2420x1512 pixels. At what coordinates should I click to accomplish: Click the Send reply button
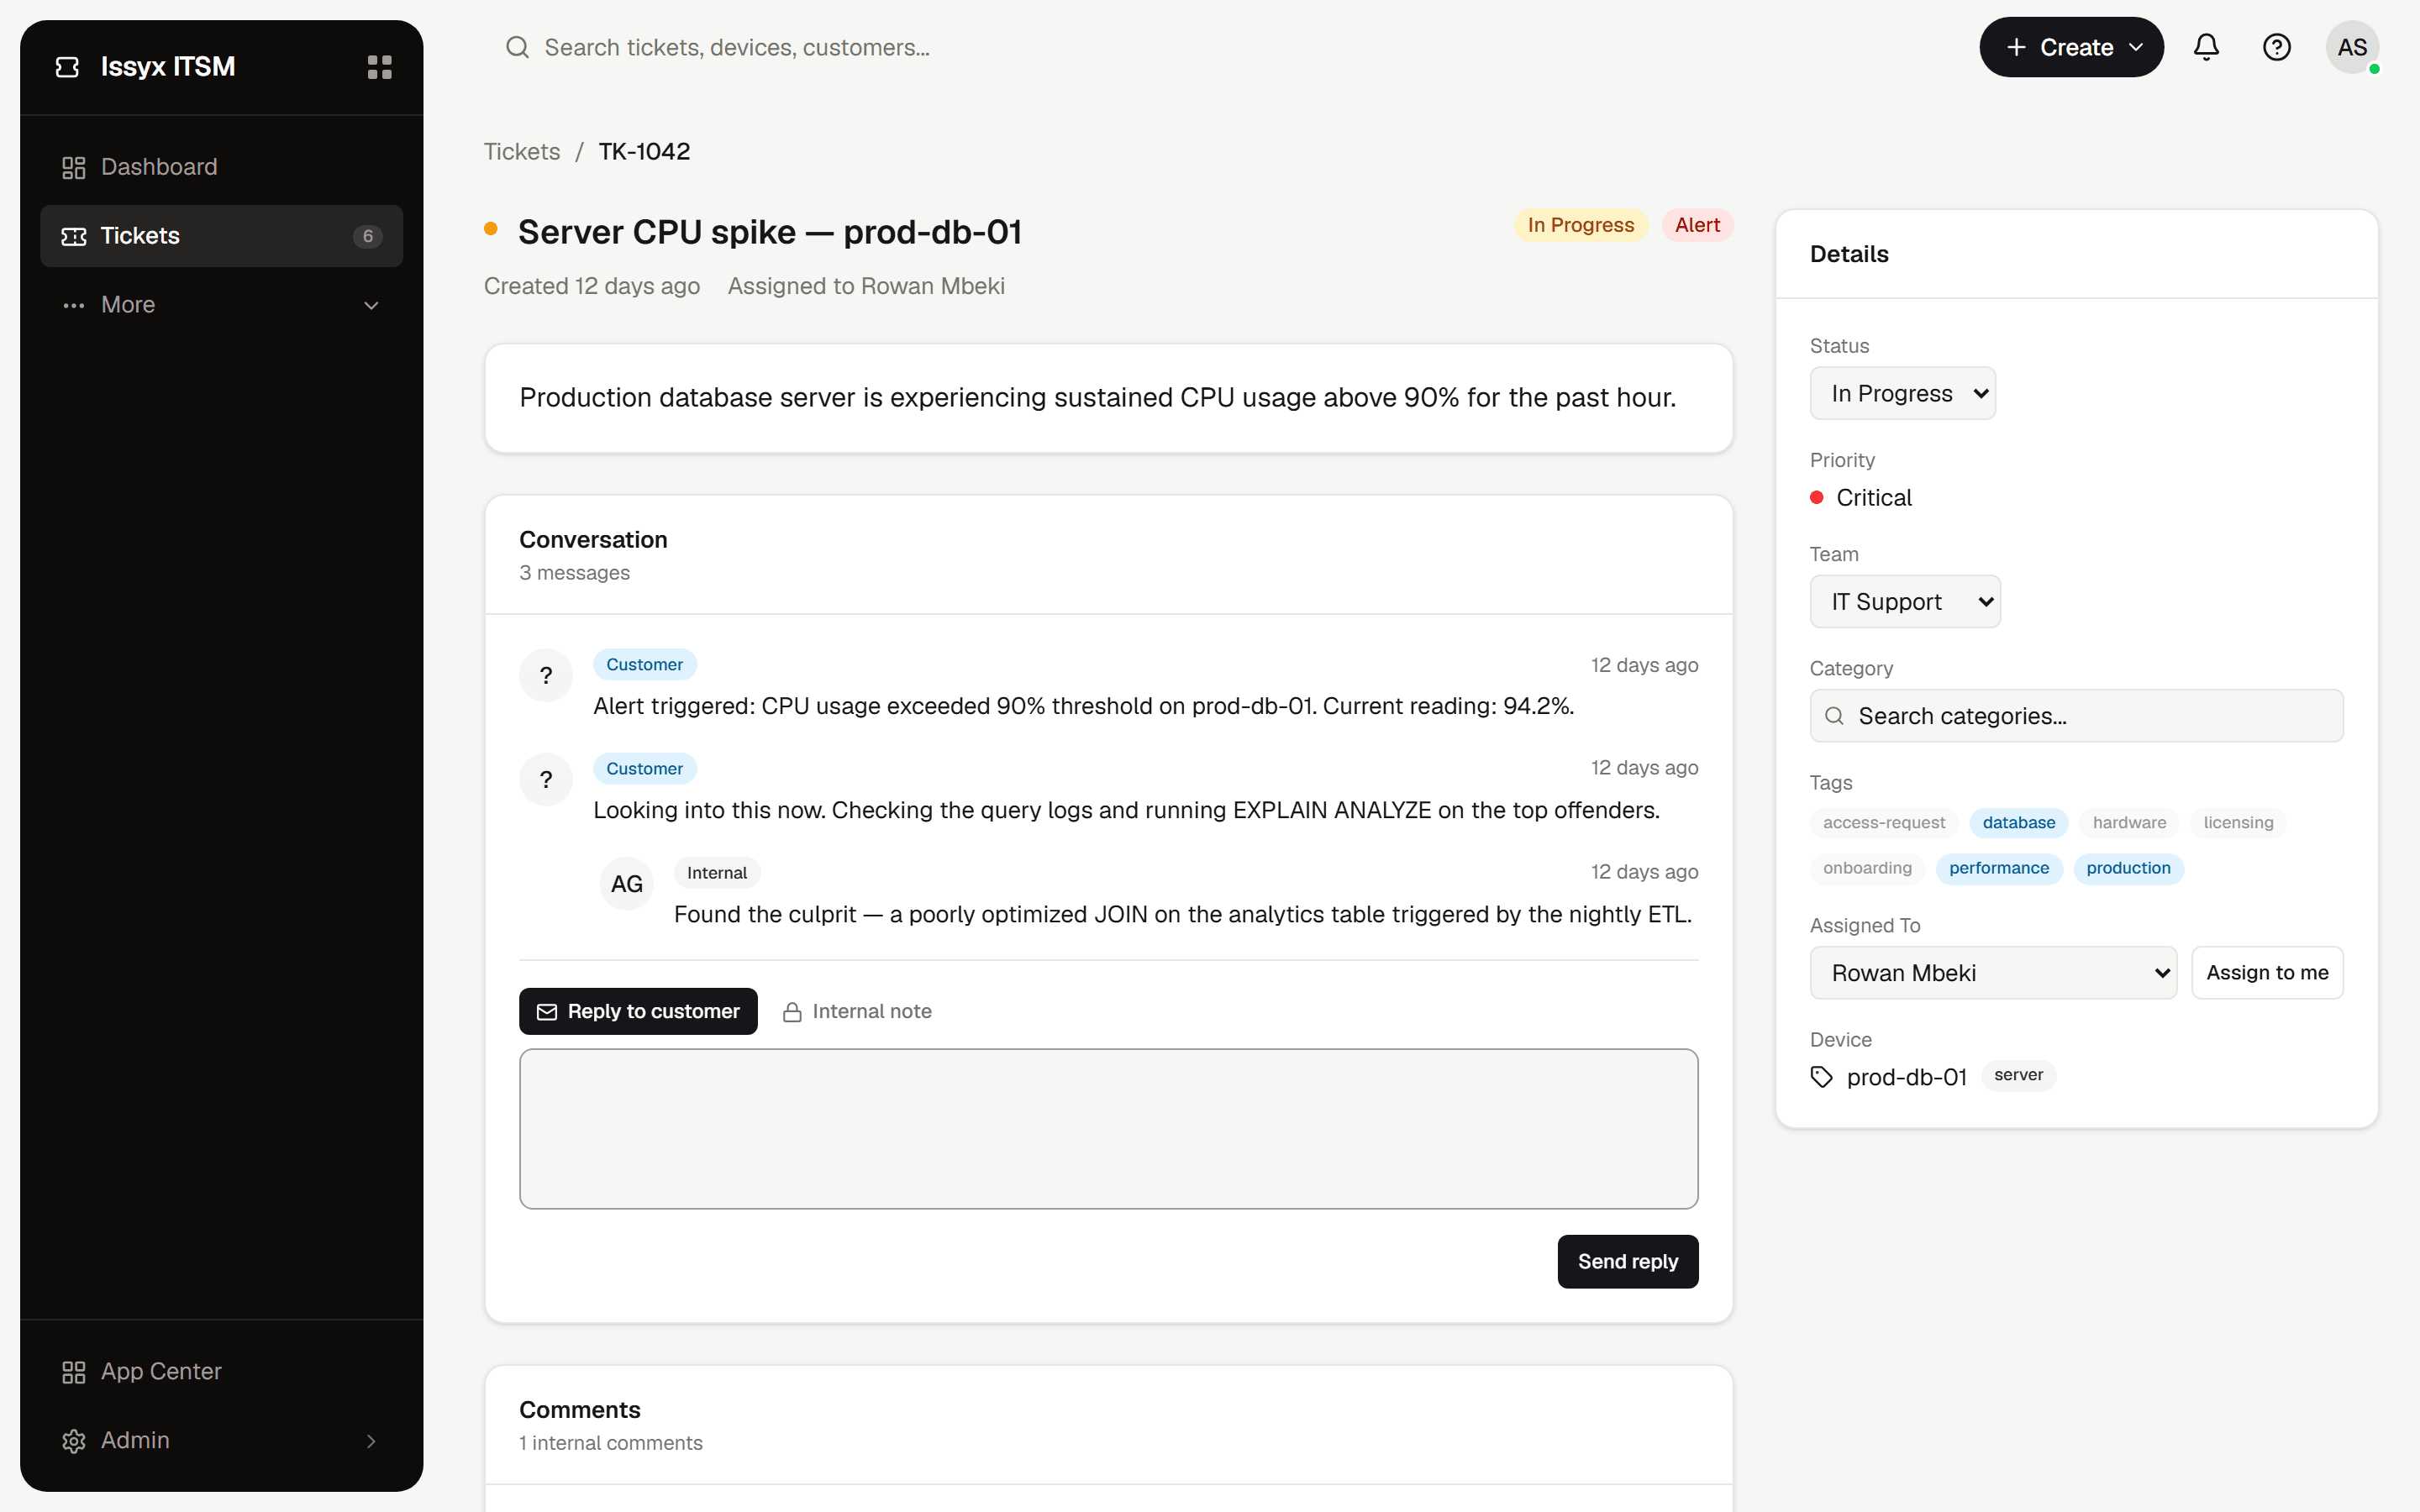[1627, 1261]
